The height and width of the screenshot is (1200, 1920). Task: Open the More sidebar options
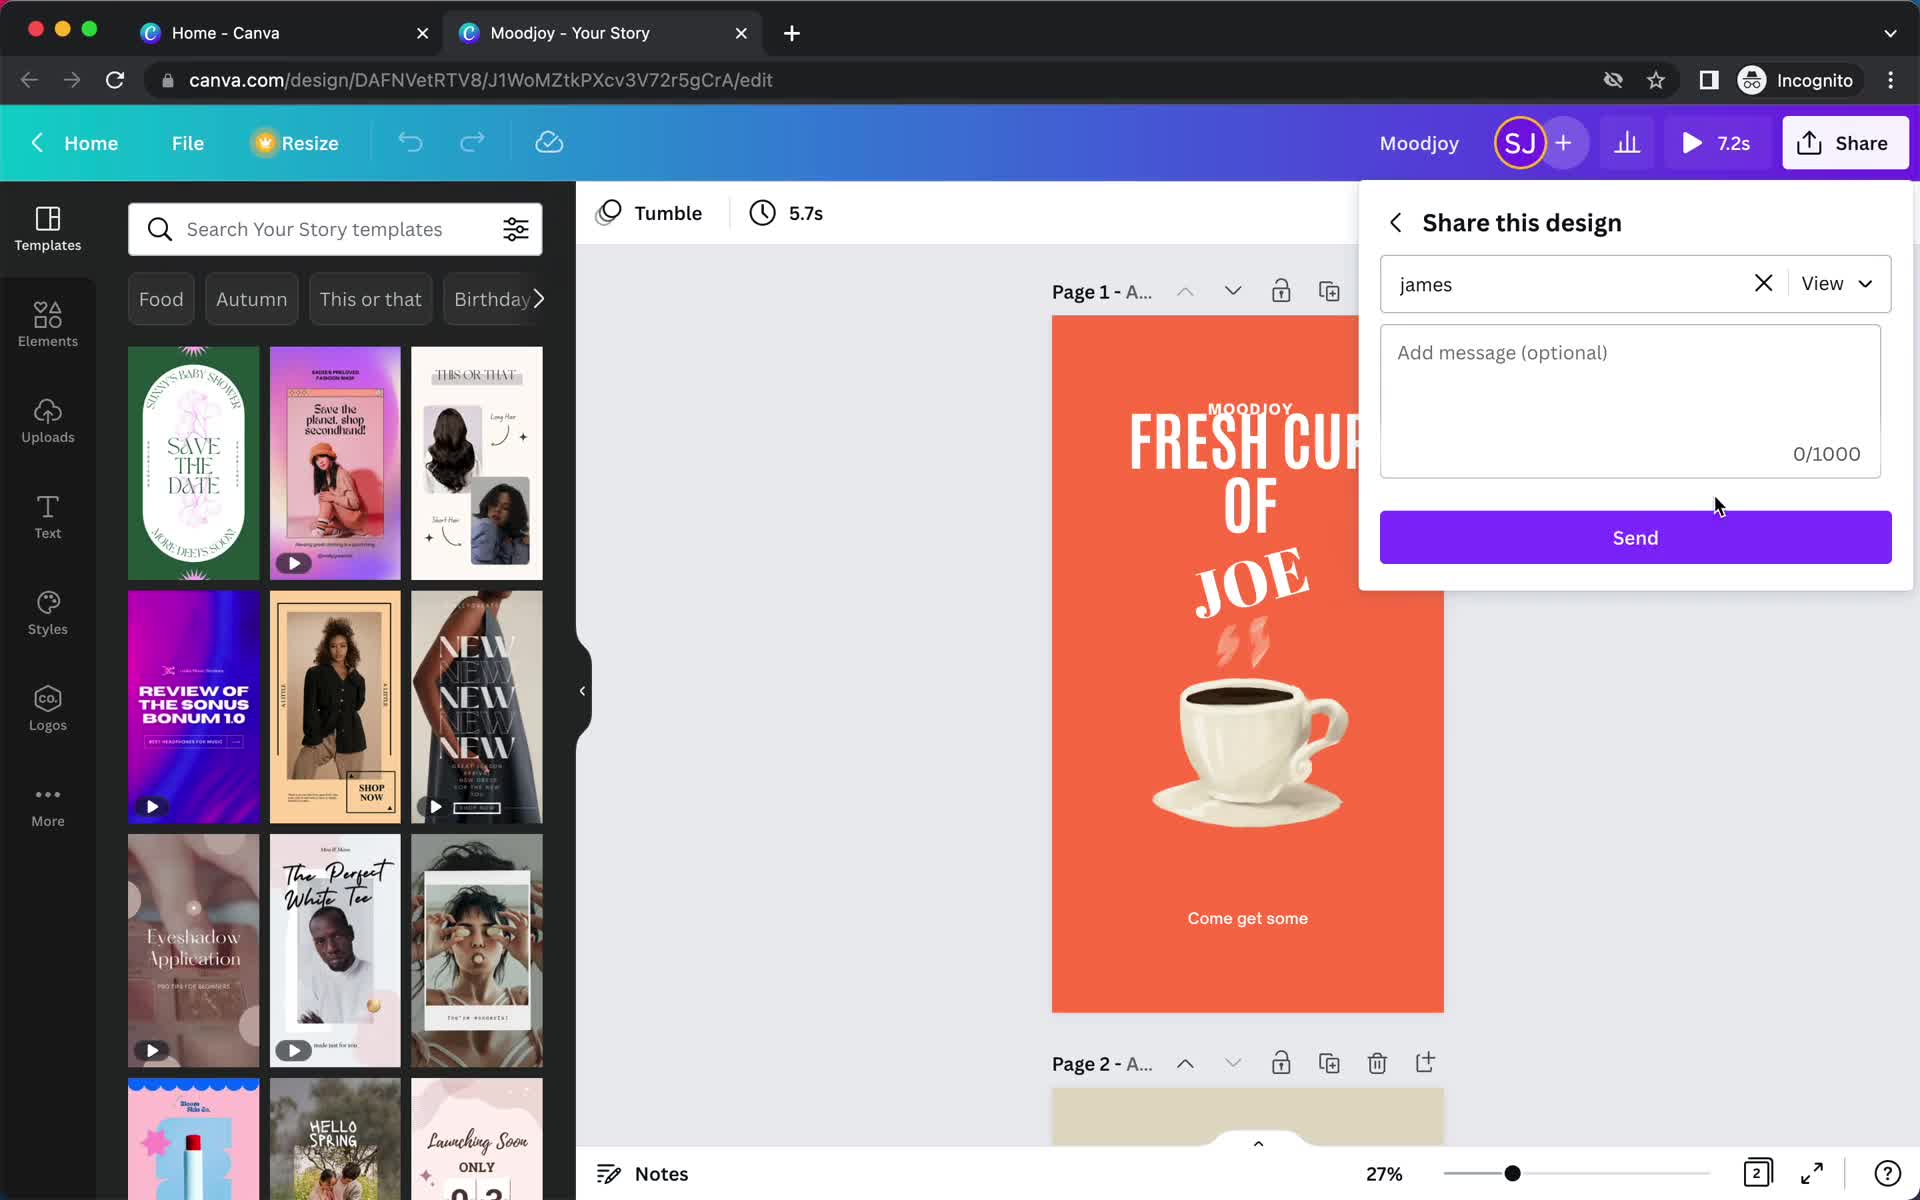click(47, 805)
